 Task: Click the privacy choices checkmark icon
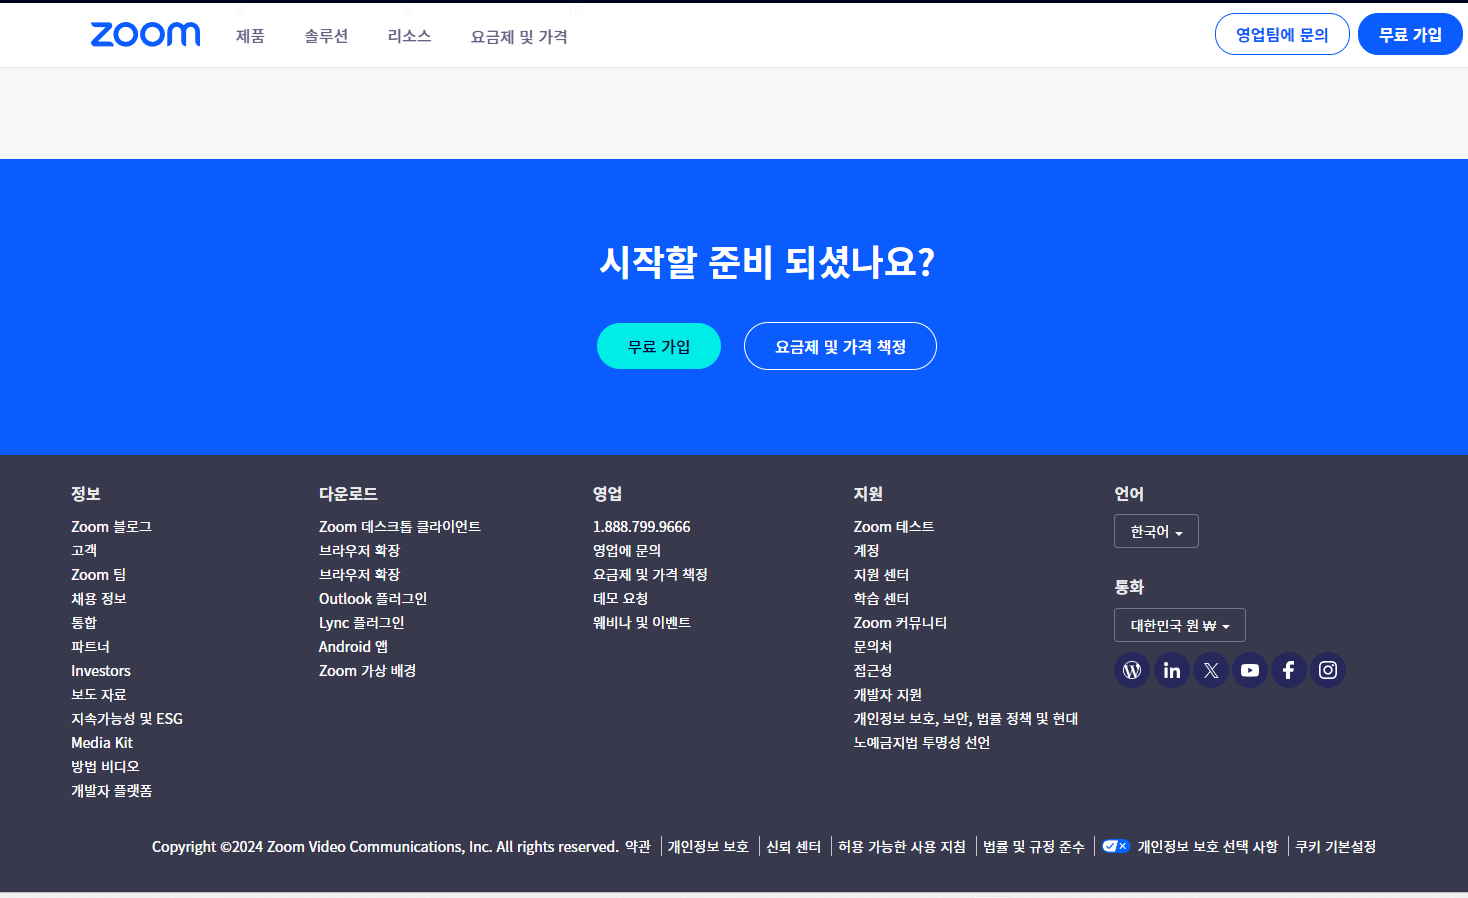pyautogui.click(x=1115, y=846)
